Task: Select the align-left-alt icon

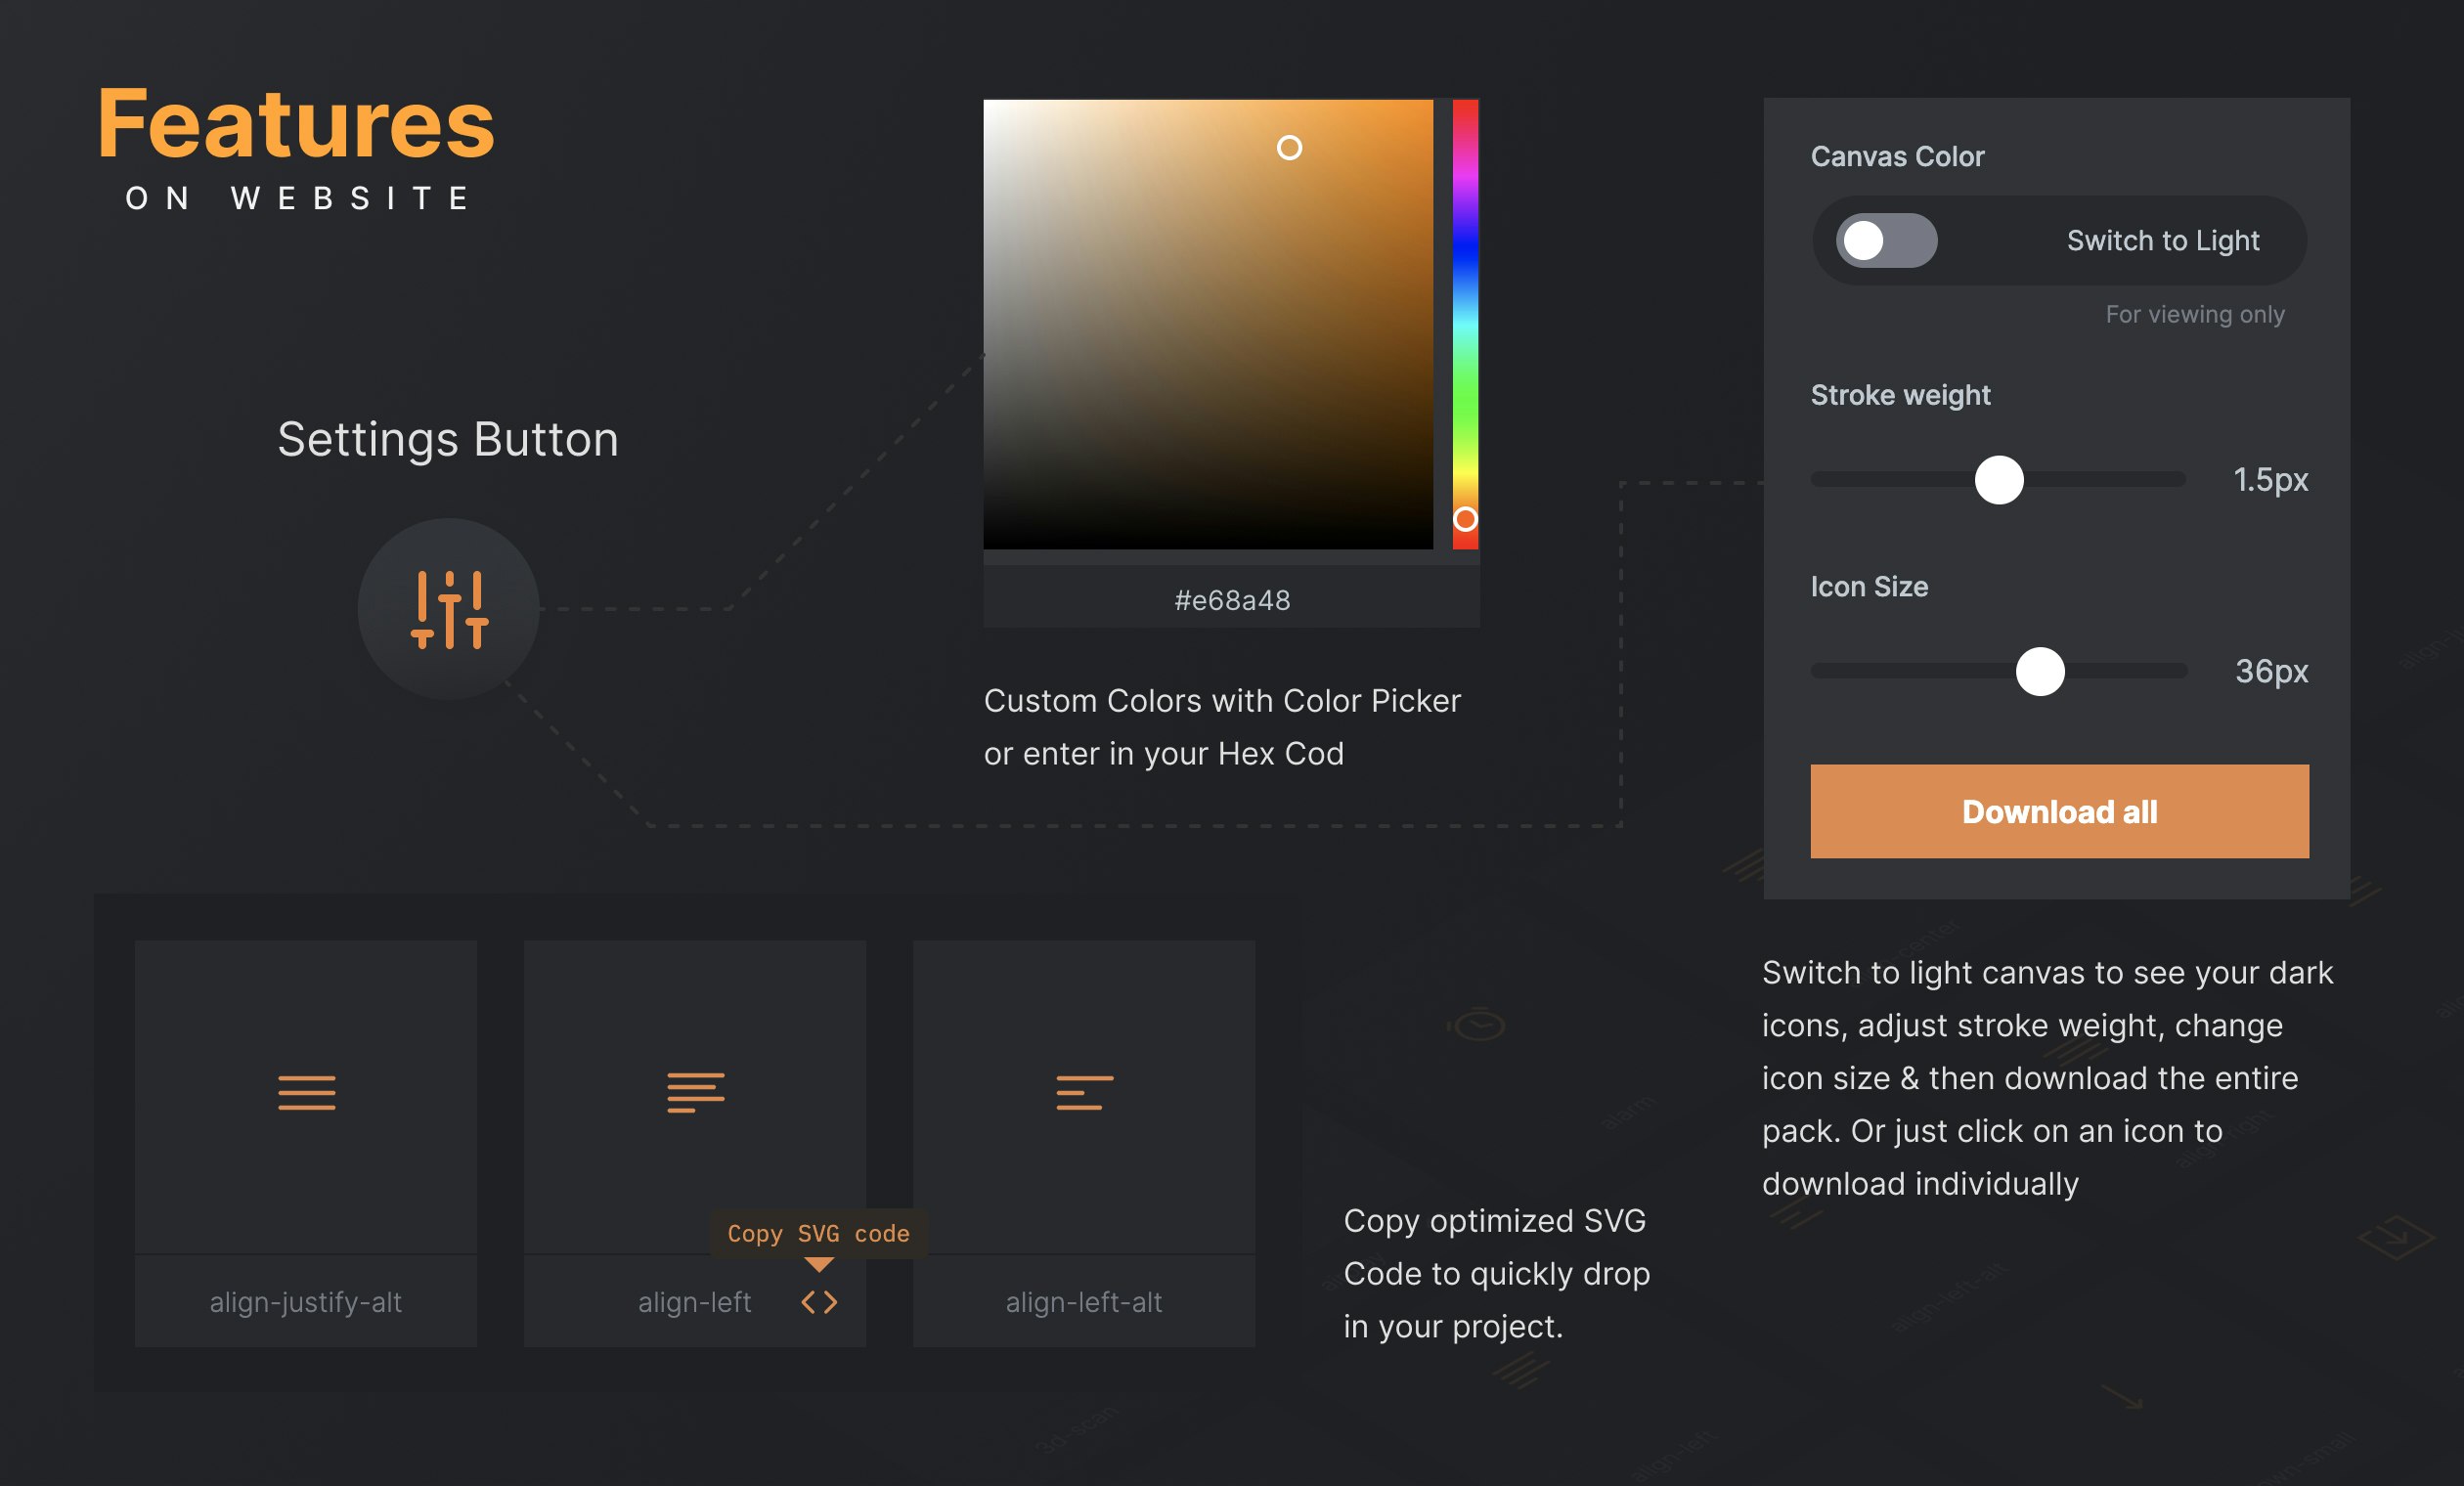Action: (x=1083, y=1091)
